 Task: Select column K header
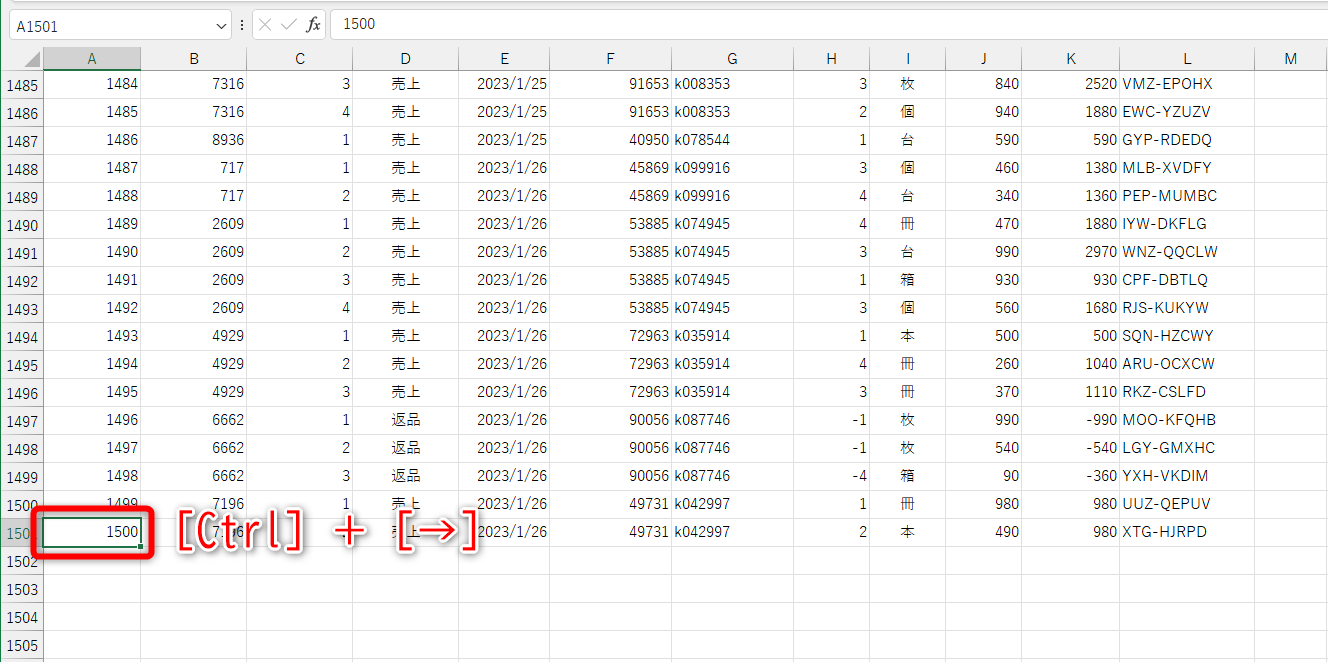pos(1071,59)
